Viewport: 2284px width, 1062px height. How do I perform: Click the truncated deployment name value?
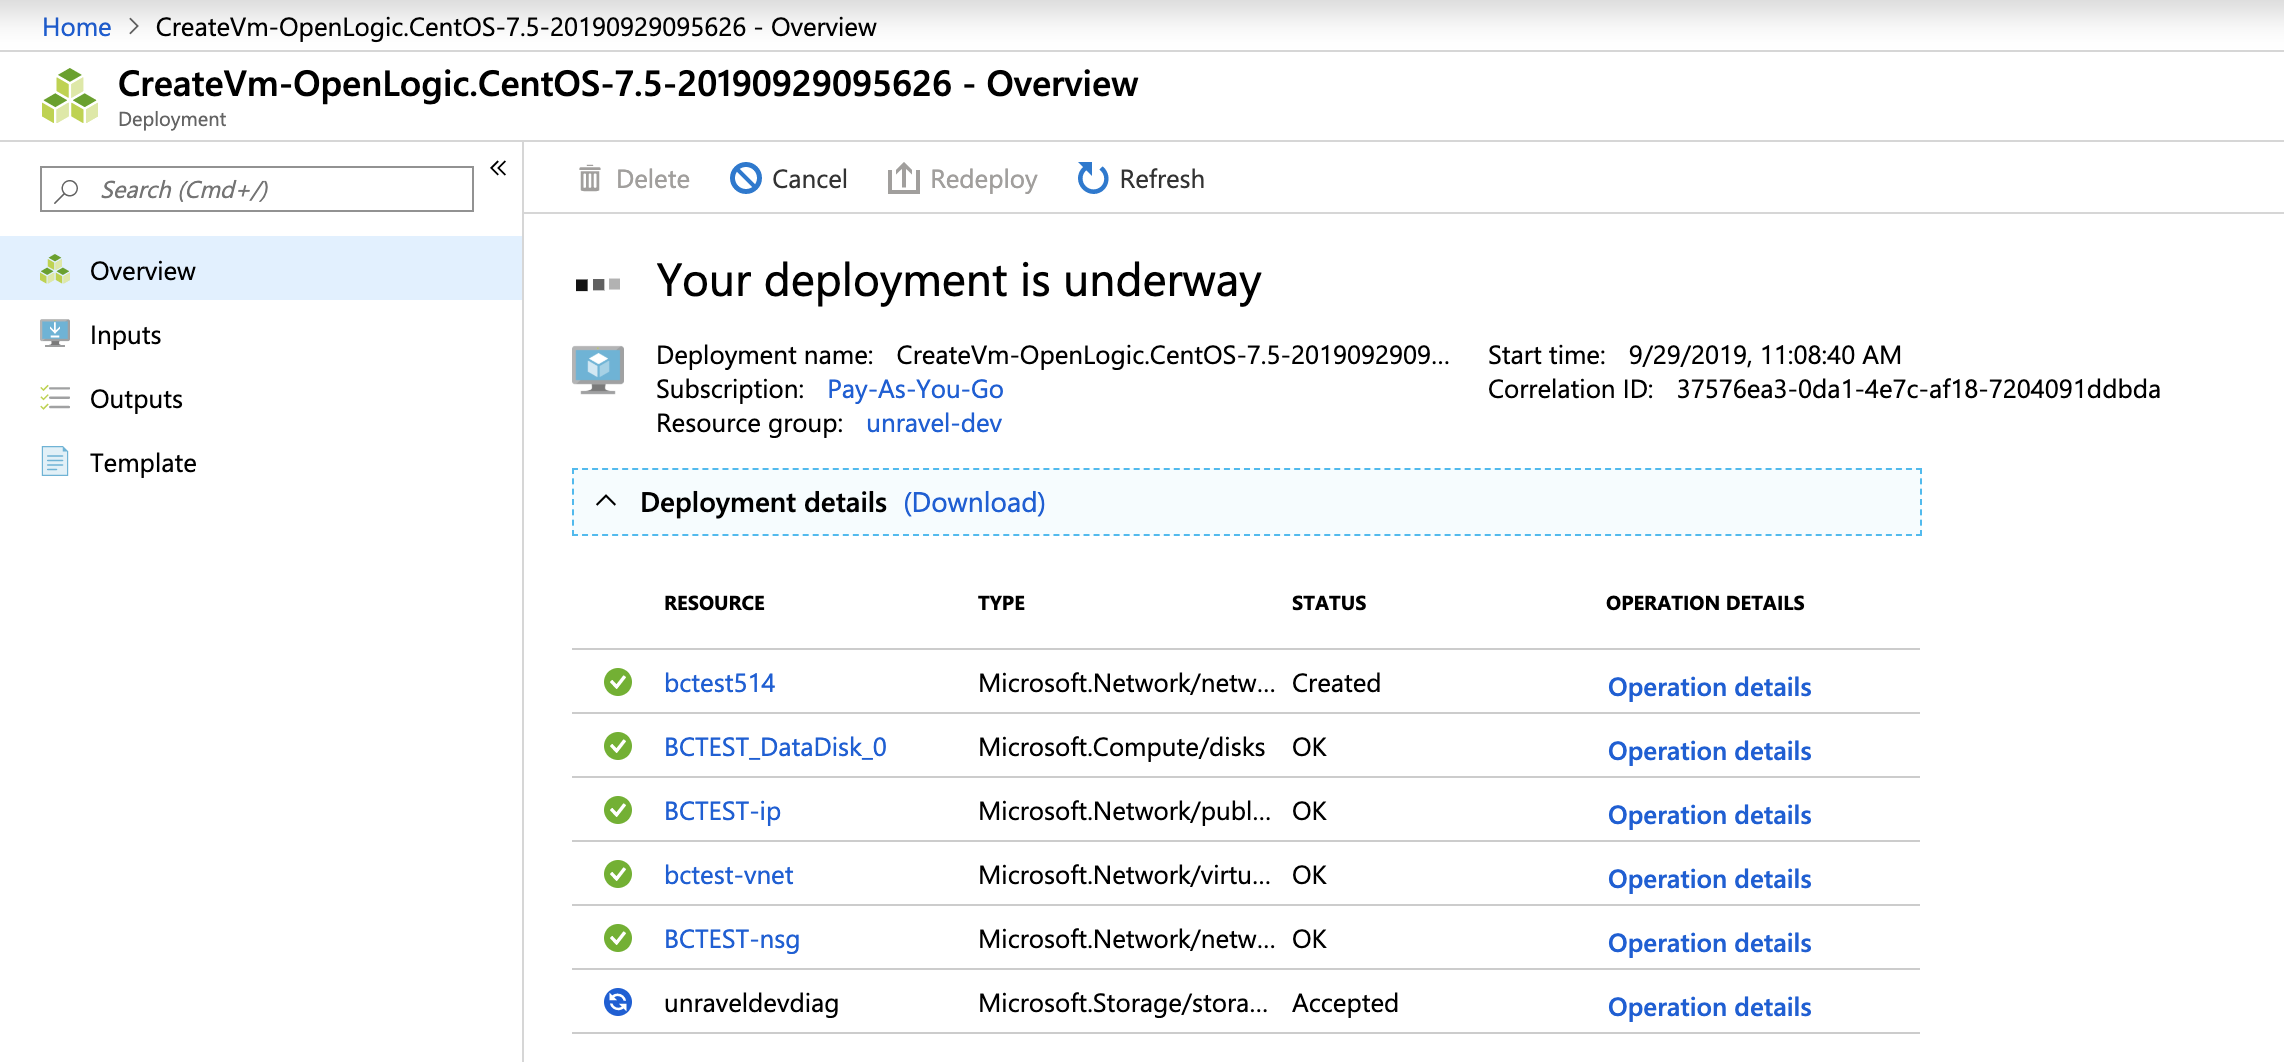(x=1173, y=355)
